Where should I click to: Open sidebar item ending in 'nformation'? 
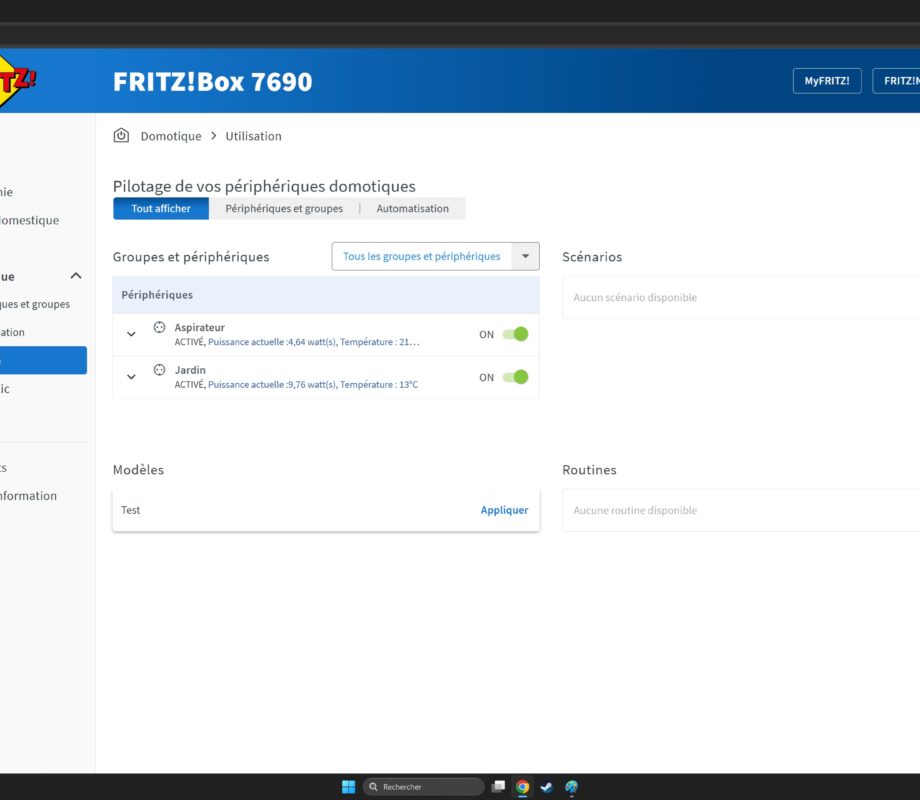click(28, 495)
